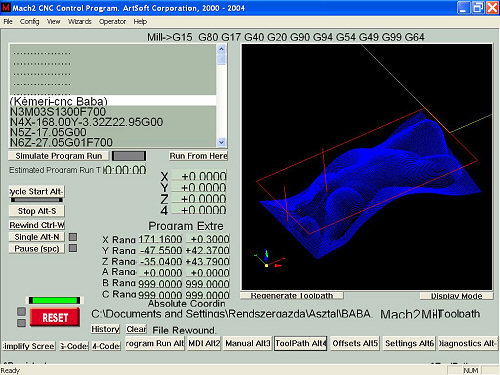Click the Display Mode button

pos(456,296)
